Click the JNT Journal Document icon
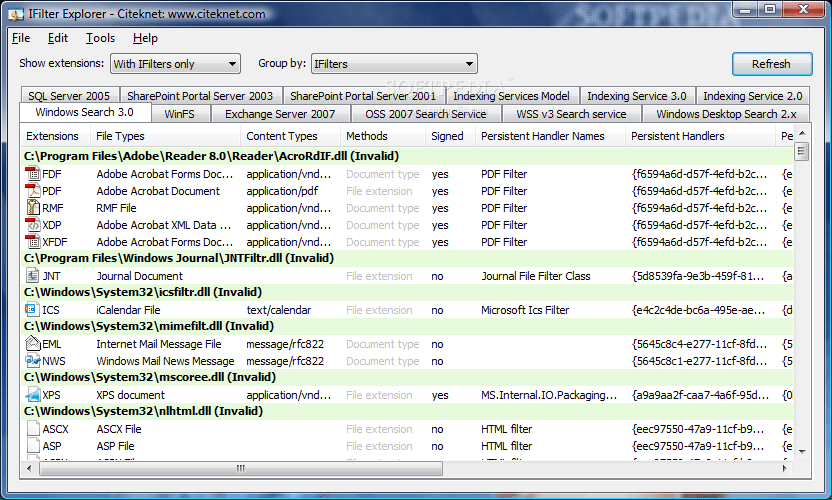 pos(33,276)
